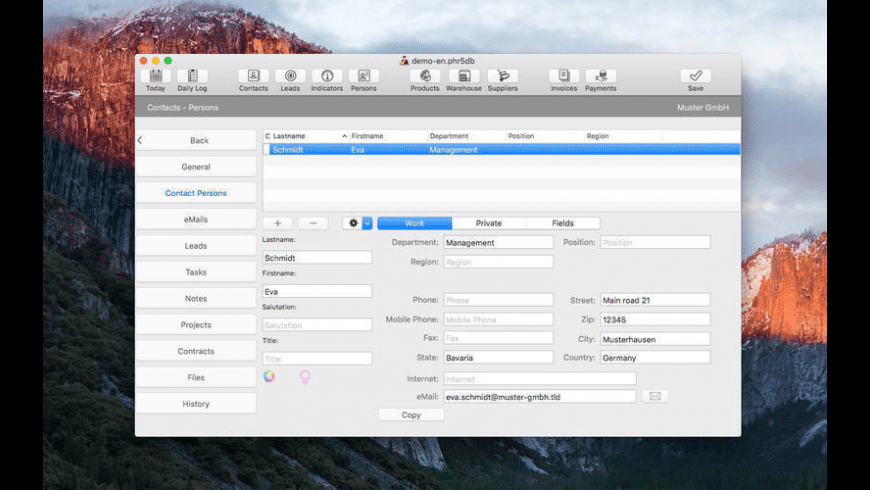Switch to the Private tab

[x=489, y=223]
